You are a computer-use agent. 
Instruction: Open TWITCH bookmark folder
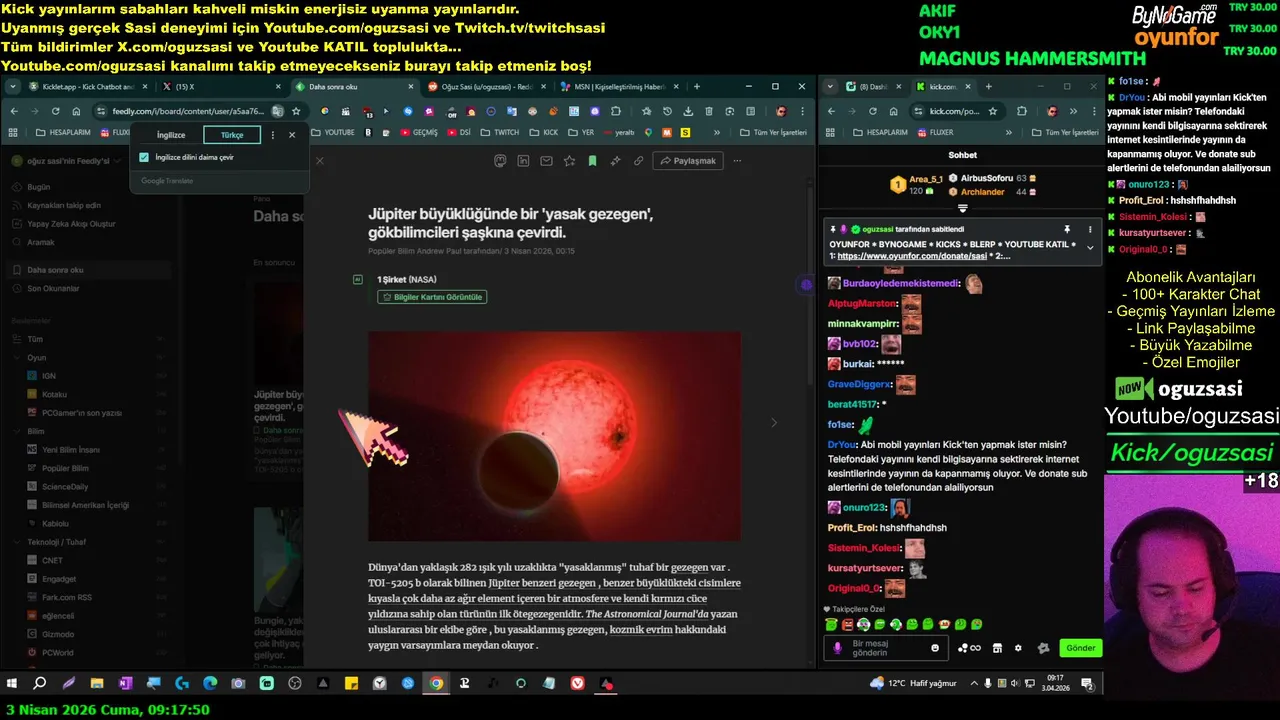tap(499, 132)
